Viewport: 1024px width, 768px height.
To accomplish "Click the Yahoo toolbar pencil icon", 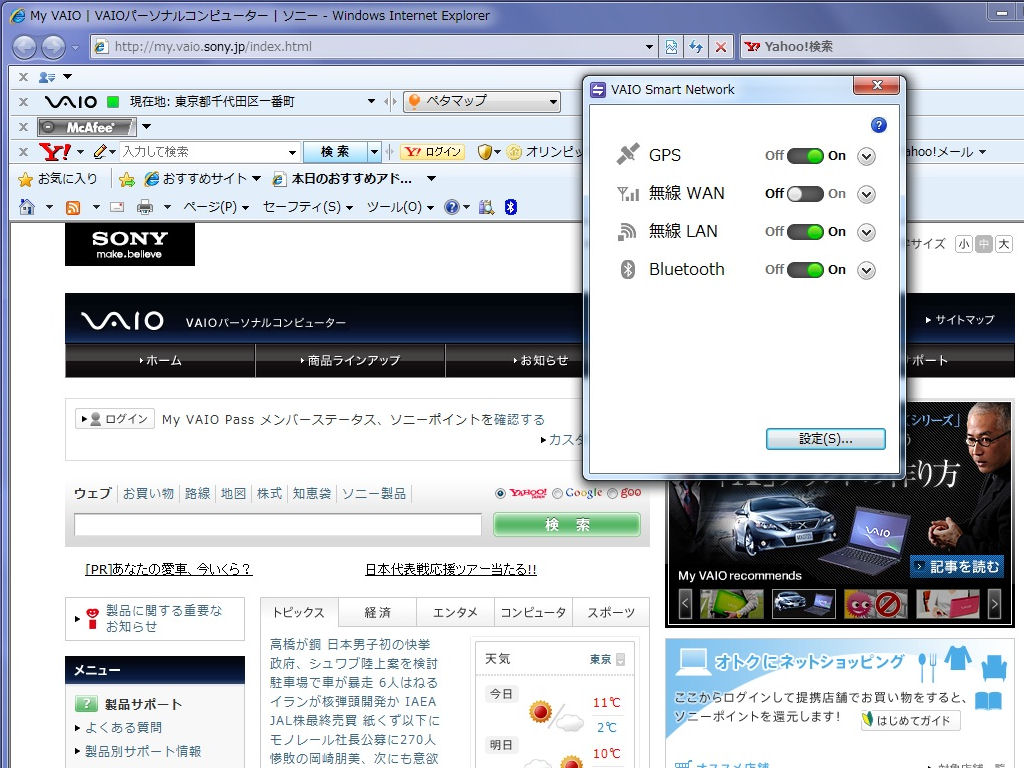I will click(x=100, y=152).
